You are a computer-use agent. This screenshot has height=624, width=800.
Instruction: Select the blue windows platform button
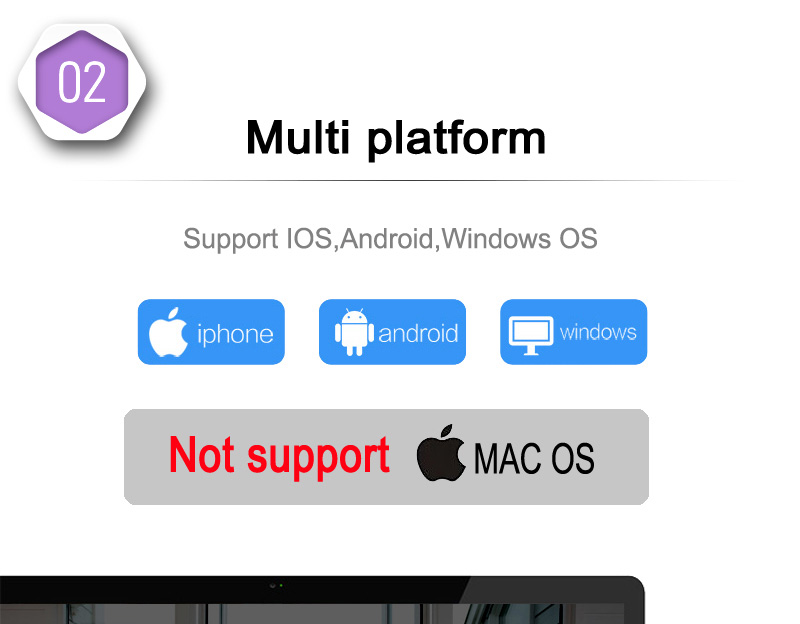[573, 332]
